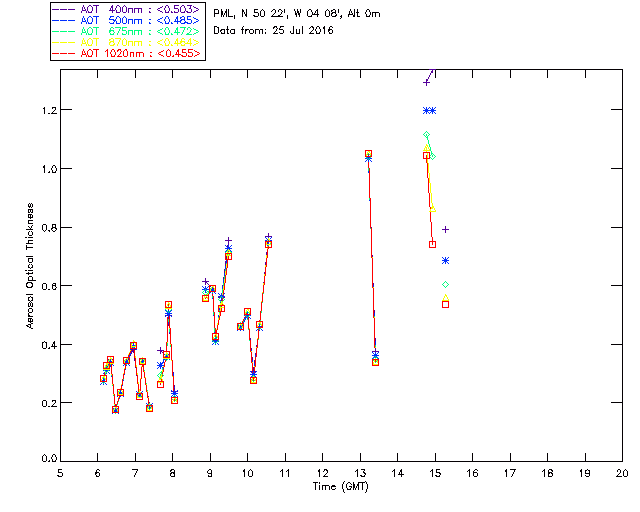Click the x-axis tick label 5
Viewport: 640px width, 512px height.
point(60,473)
